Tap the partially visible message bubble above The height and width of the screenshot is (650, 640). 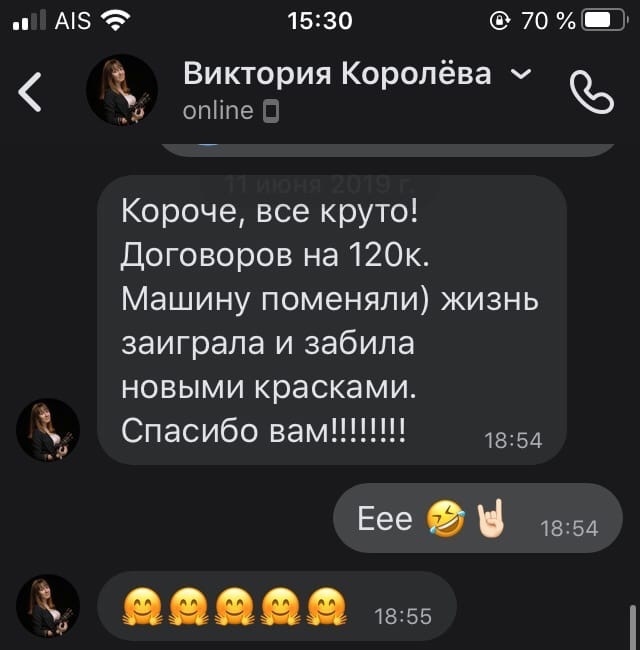(x=388, y=150)
